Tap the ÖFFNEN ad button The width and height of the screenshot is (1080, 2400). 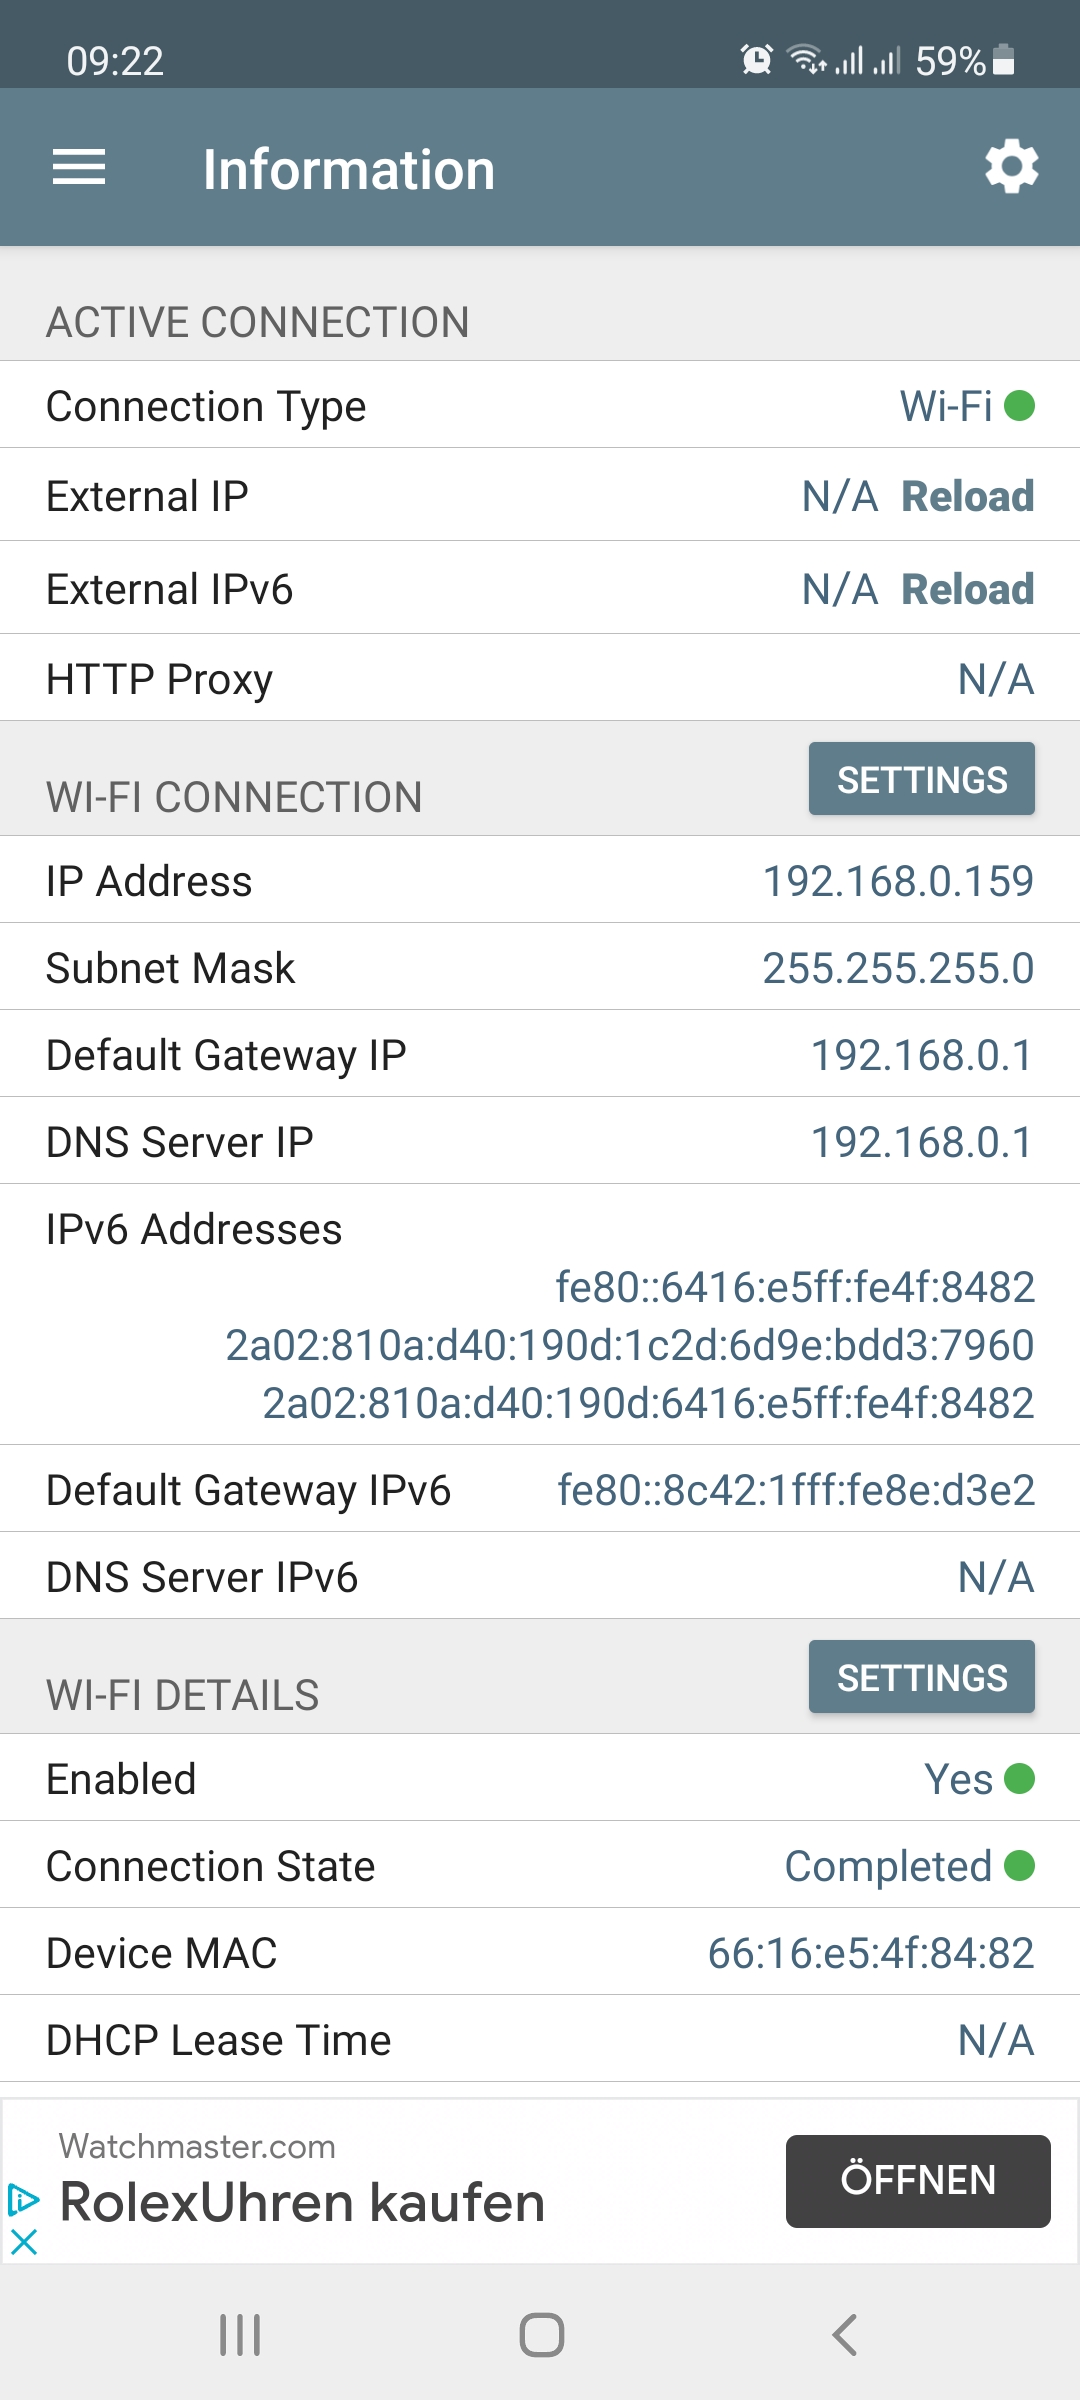(917, 2181)
